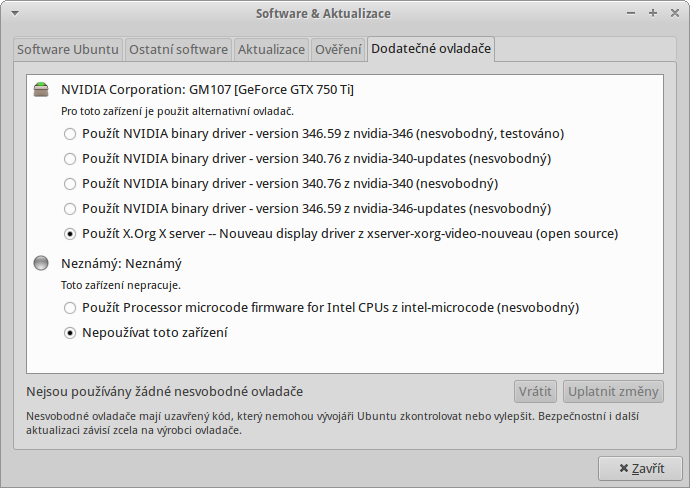Open the Ostatní software tab
690x488 pixels.
[178, 49]
